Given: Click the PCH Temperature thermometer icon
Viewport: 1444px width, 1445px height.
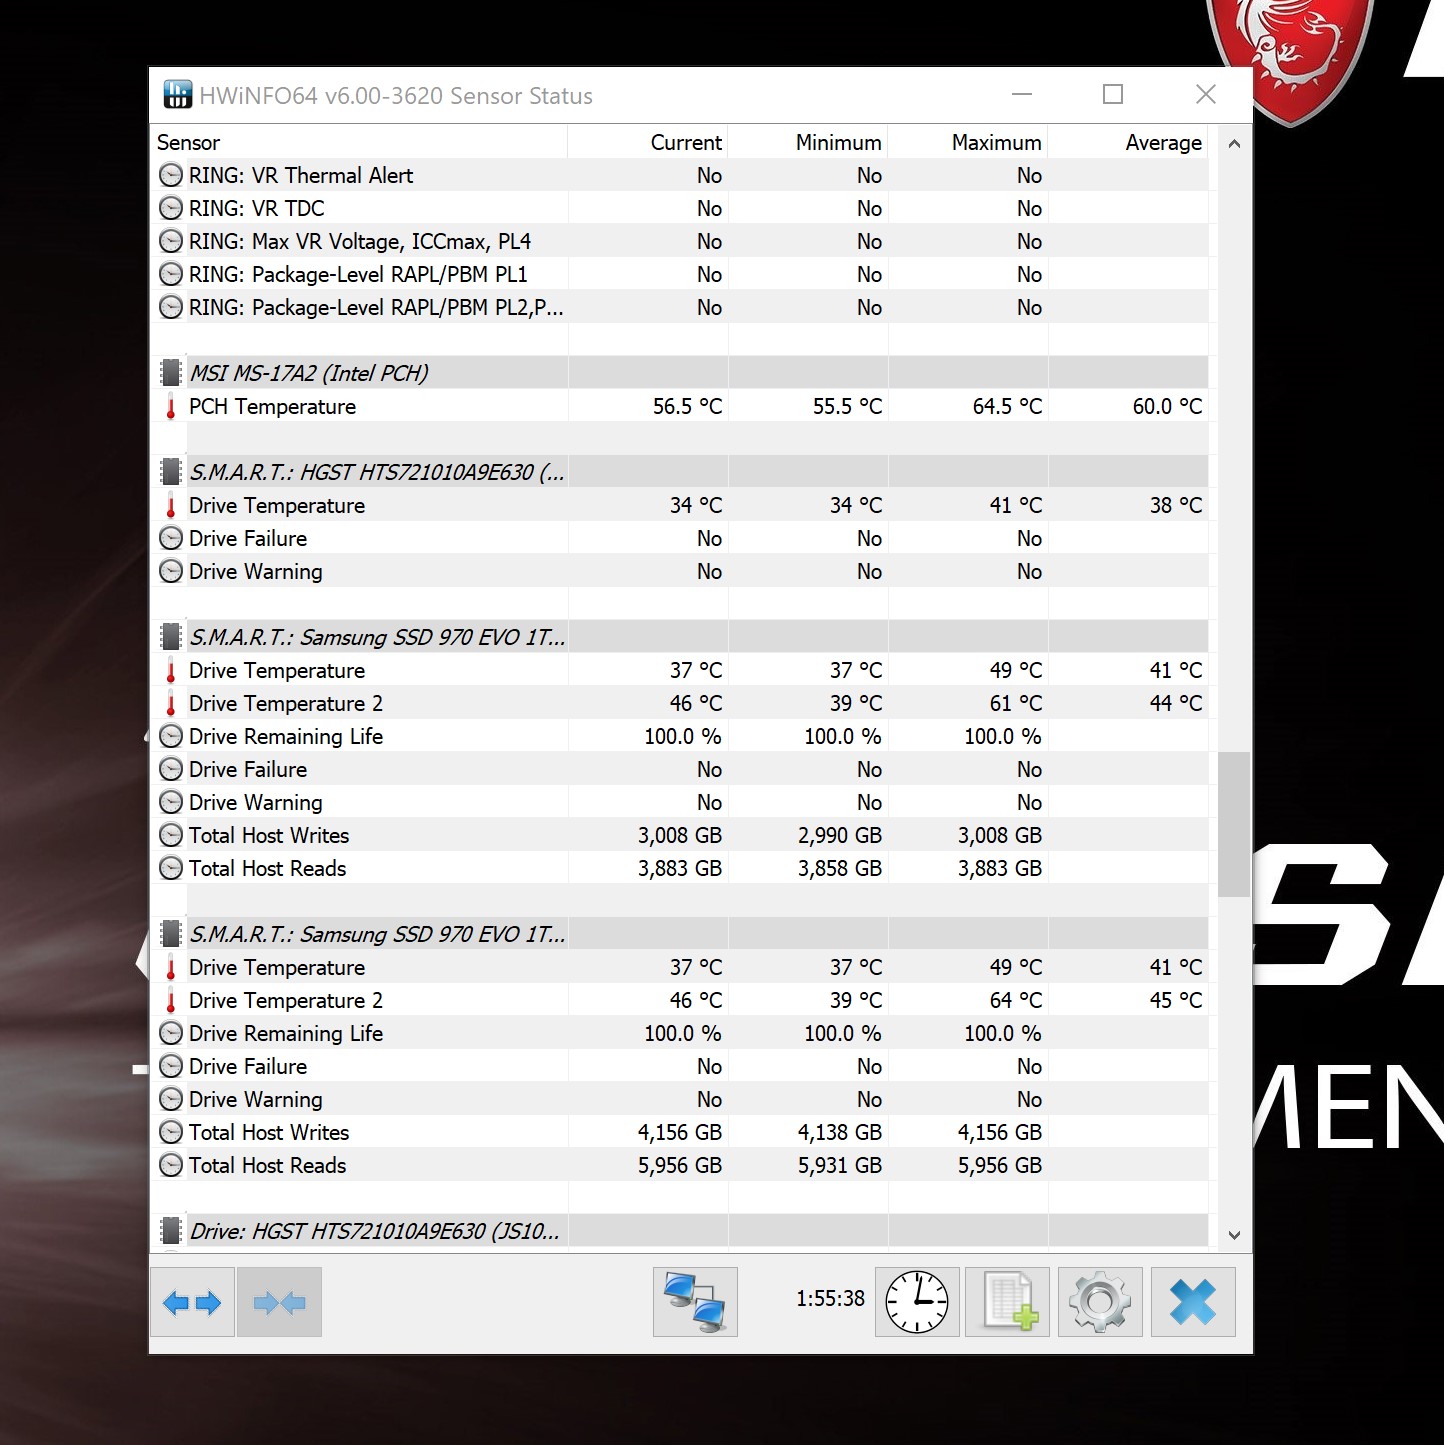Looking at the screenshot, I should pos(171,407).
